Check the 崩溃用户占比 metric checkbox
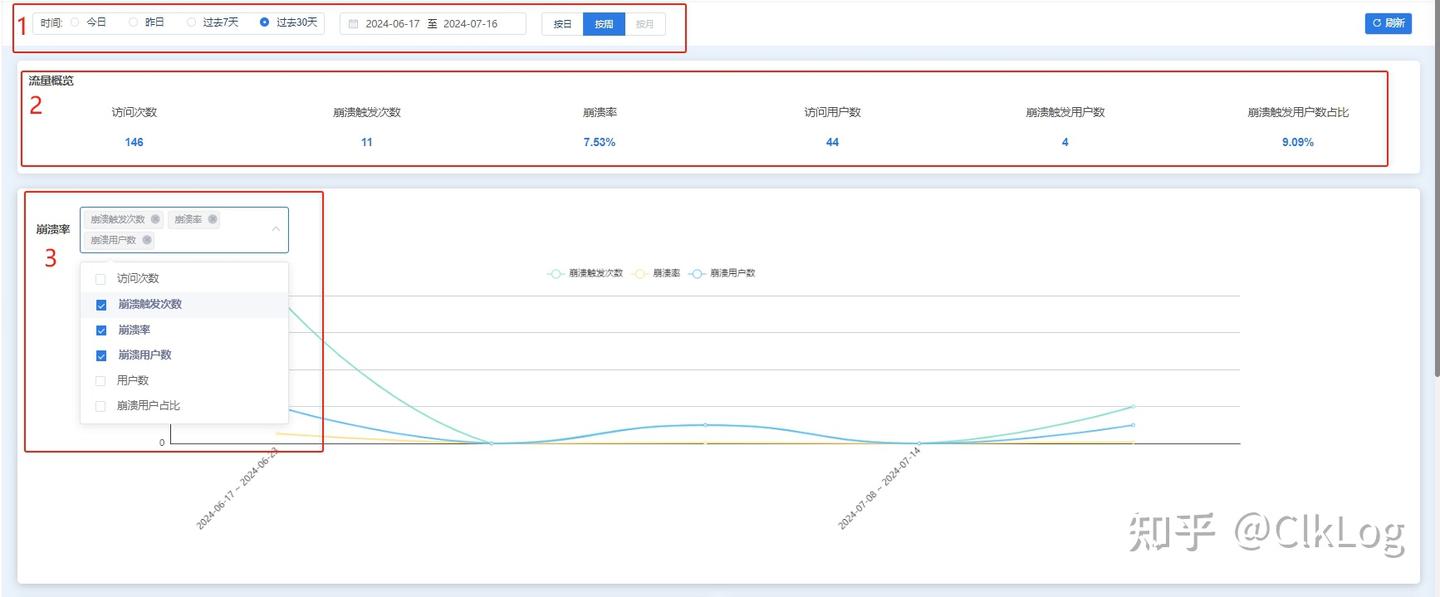 point(100,405)
